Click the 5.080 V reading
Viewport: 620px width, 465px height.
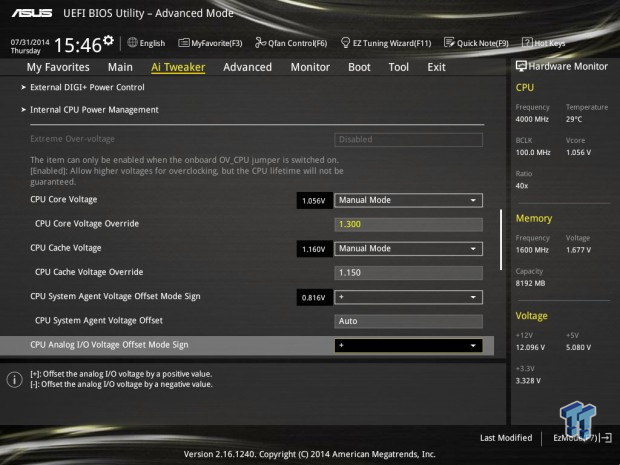coord(578,347)
